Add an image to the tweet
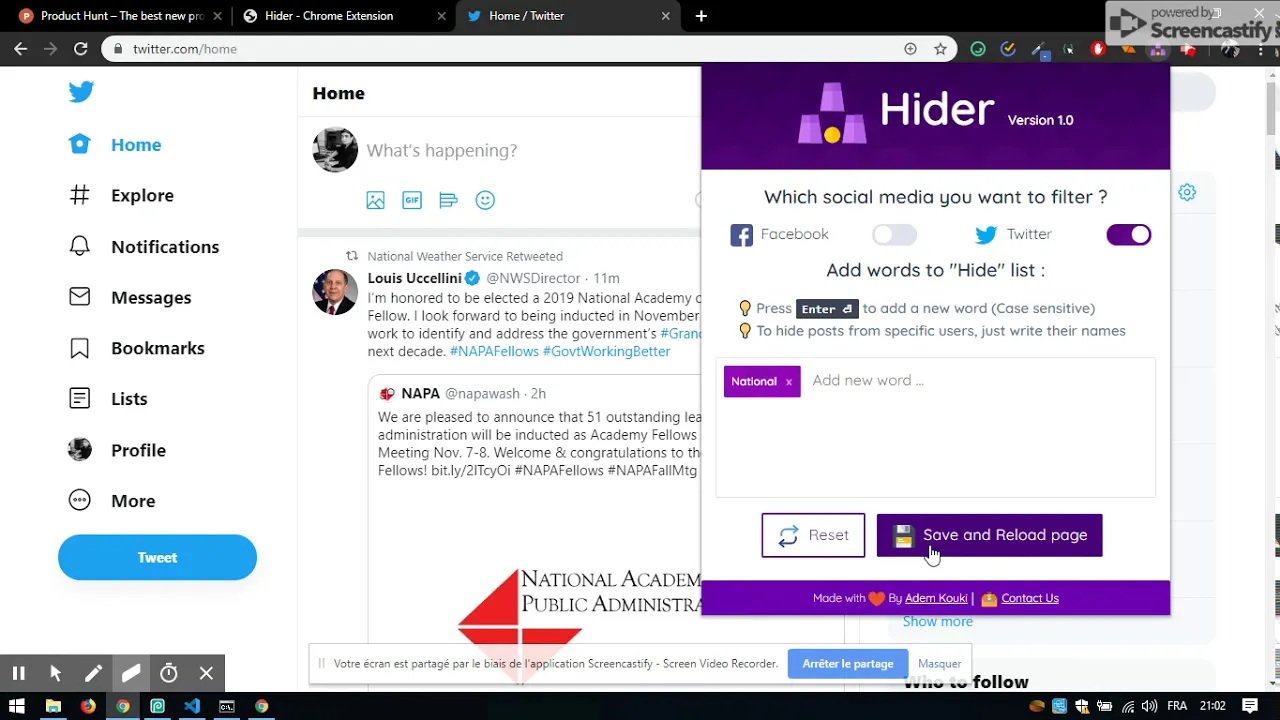The image size is (1280, 720). pos(375,200)
